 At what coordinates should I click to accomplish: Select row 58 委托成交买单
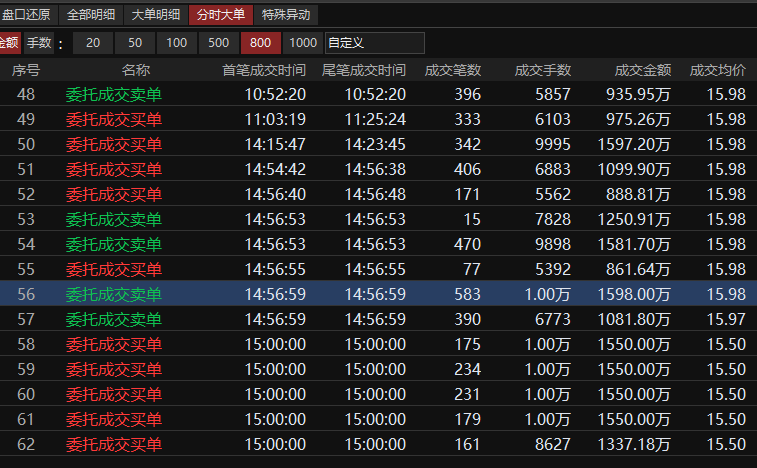point(378,345)
